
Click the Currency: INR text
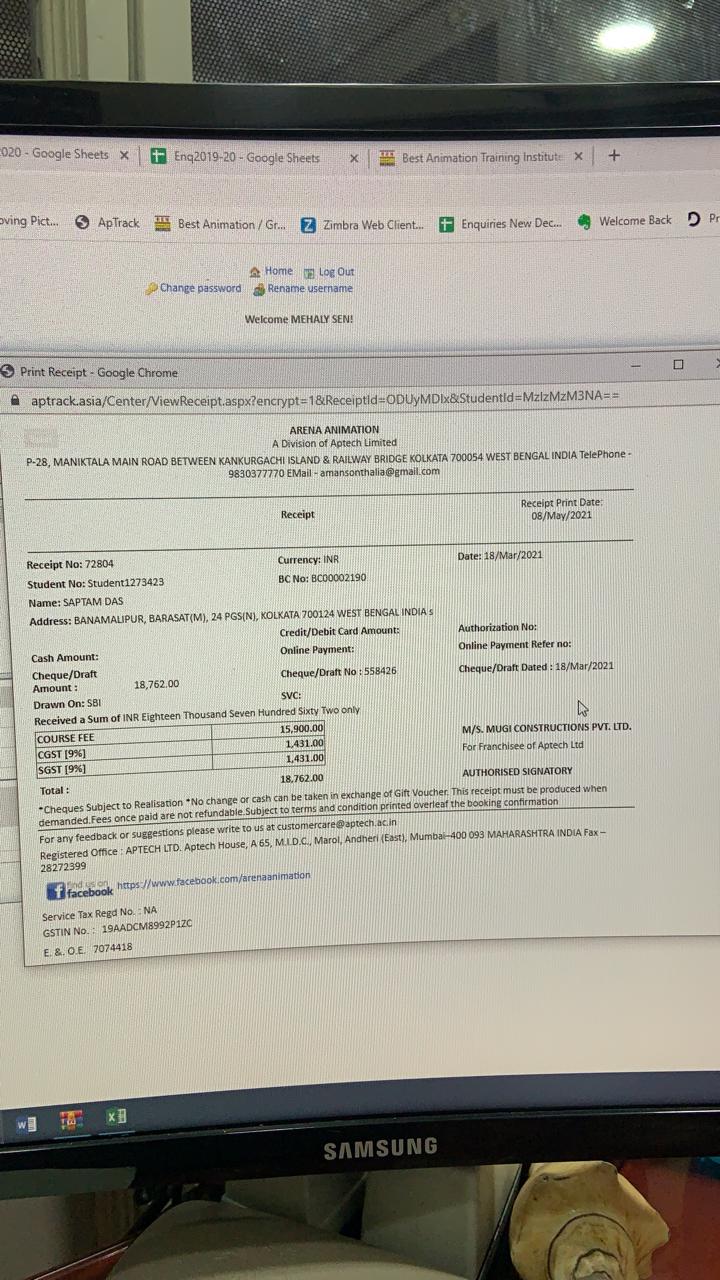click(308, 560)
